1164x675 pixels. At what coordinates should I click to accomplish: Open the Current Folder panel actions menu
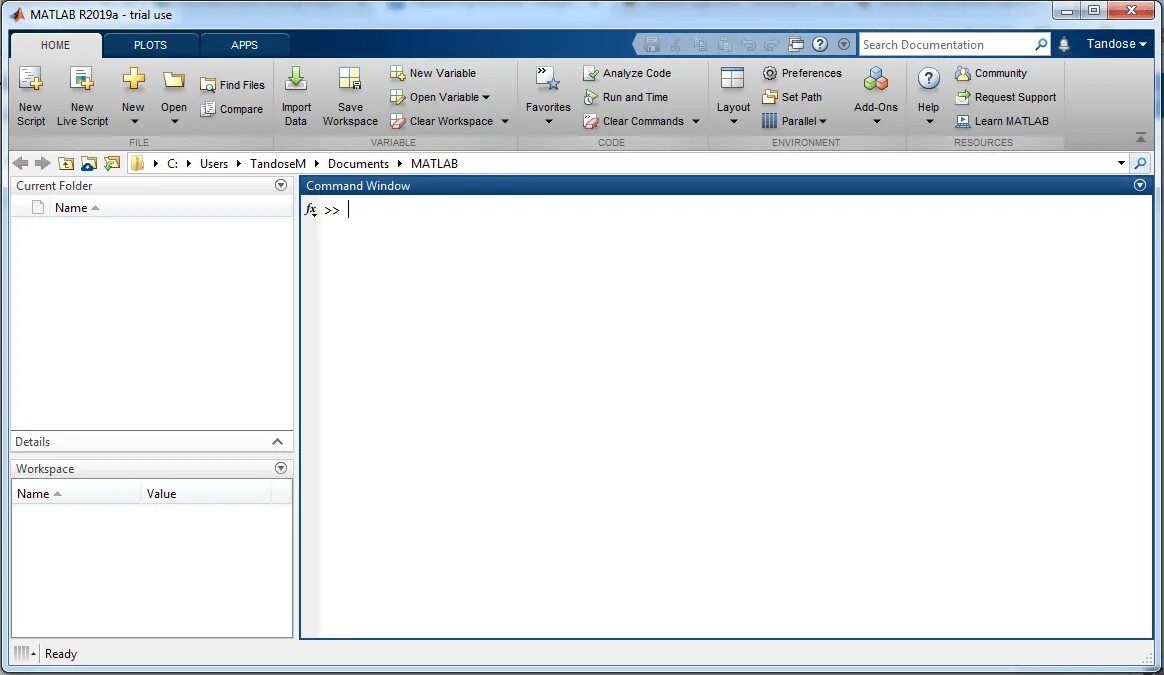tap(281, 185)
